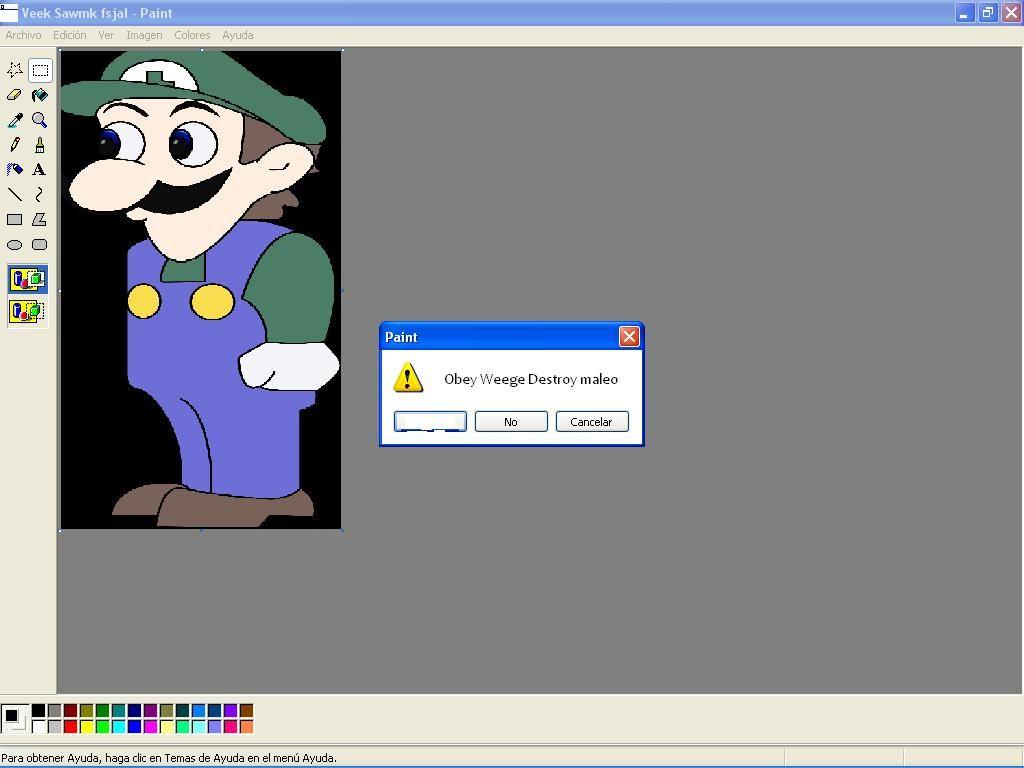Open the Imagen menu
The height and width of the screenshot is (768, 1024).
[144, 34]
